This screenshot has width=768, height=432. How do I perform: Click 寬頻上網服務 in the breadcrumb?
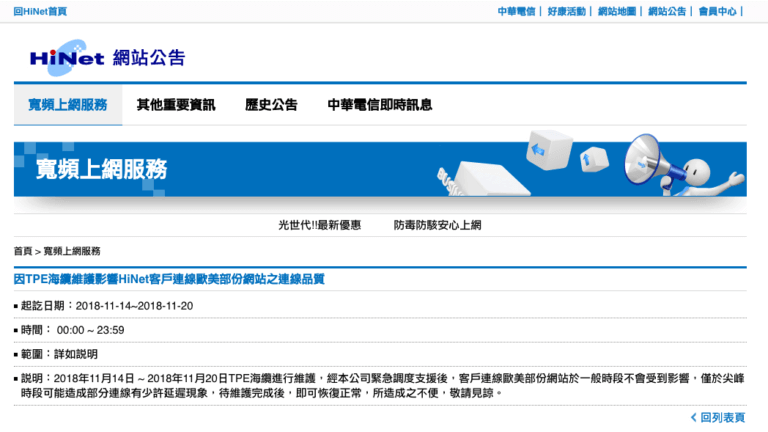(72, 251)
